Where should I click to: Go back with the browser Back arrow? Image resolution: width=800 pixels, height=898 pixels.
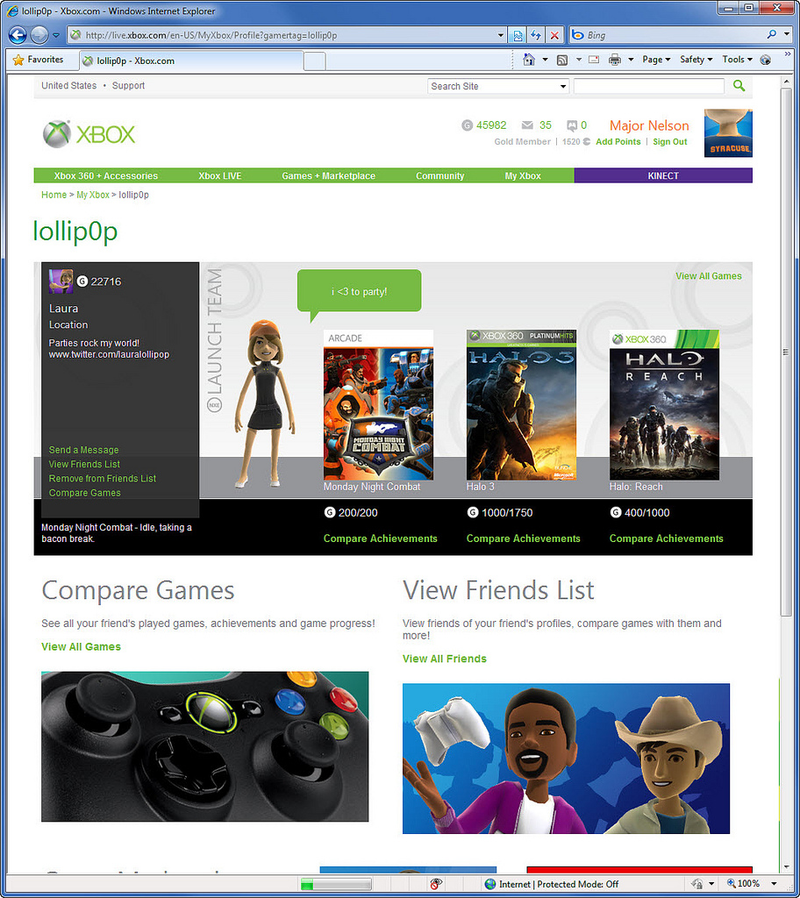pos(18,35)
